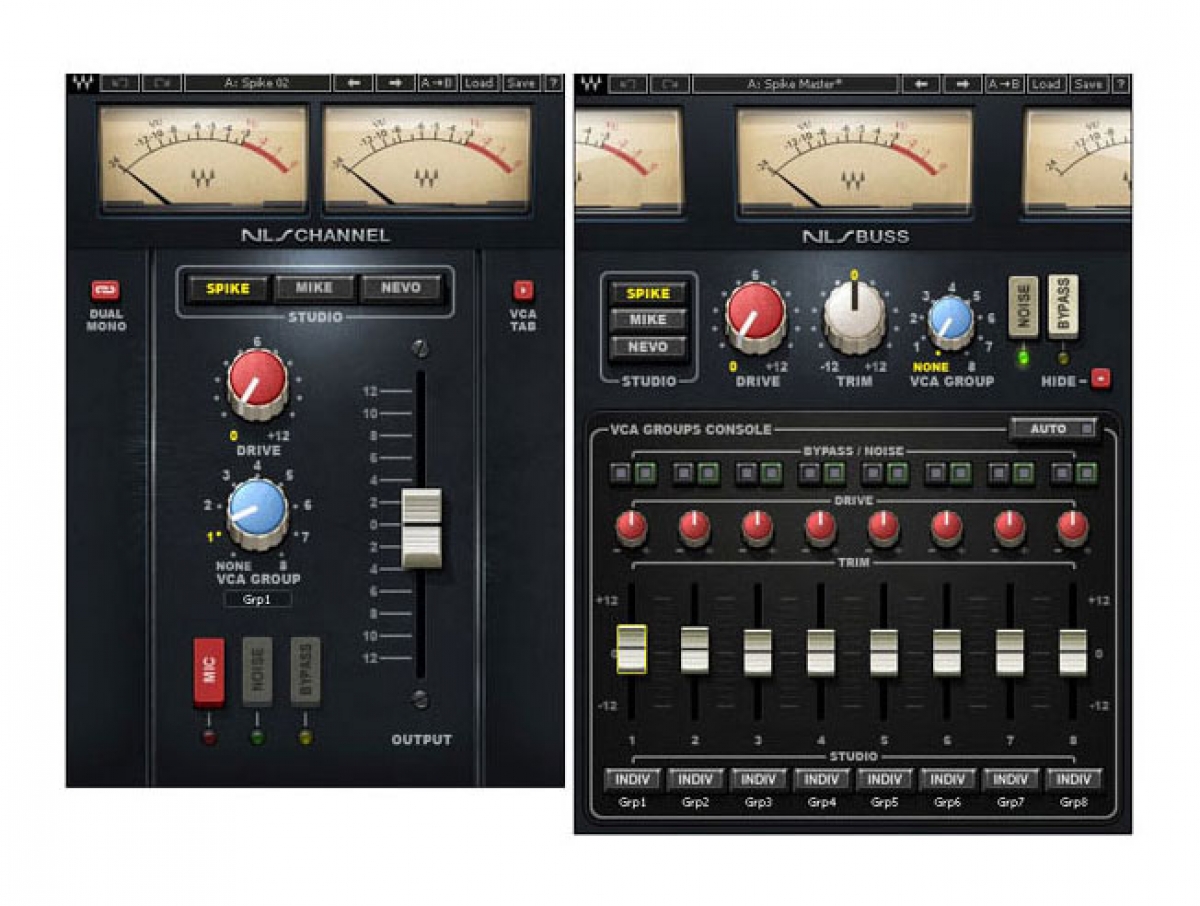This screenshot has height=906, width=1200.
Task: Select NEVO studio in NLS Channel
Action: [x=400, y=289]
